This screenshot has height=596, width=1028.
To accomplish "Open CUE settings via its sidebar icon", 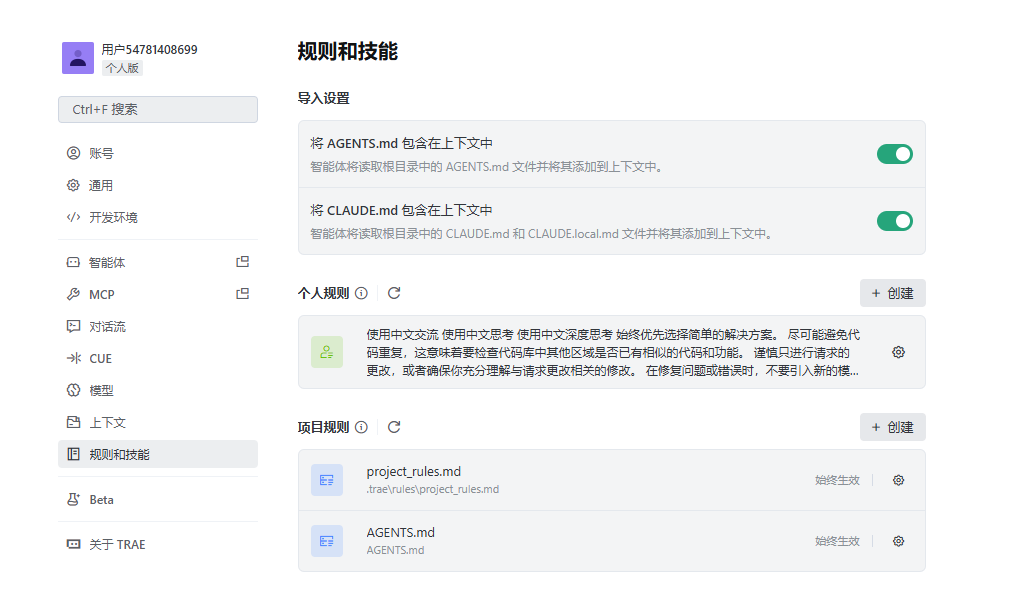I will (x=71, y=357).
